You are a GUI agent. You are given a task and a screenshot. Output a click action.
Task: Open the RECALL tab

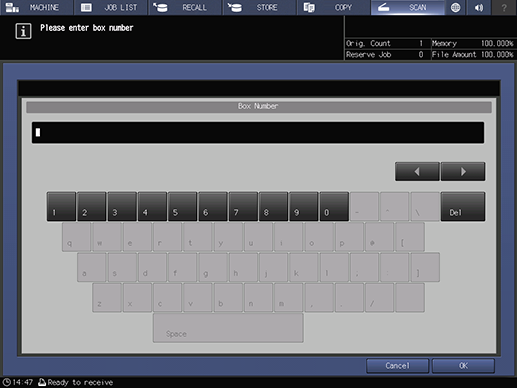(185, 7)
